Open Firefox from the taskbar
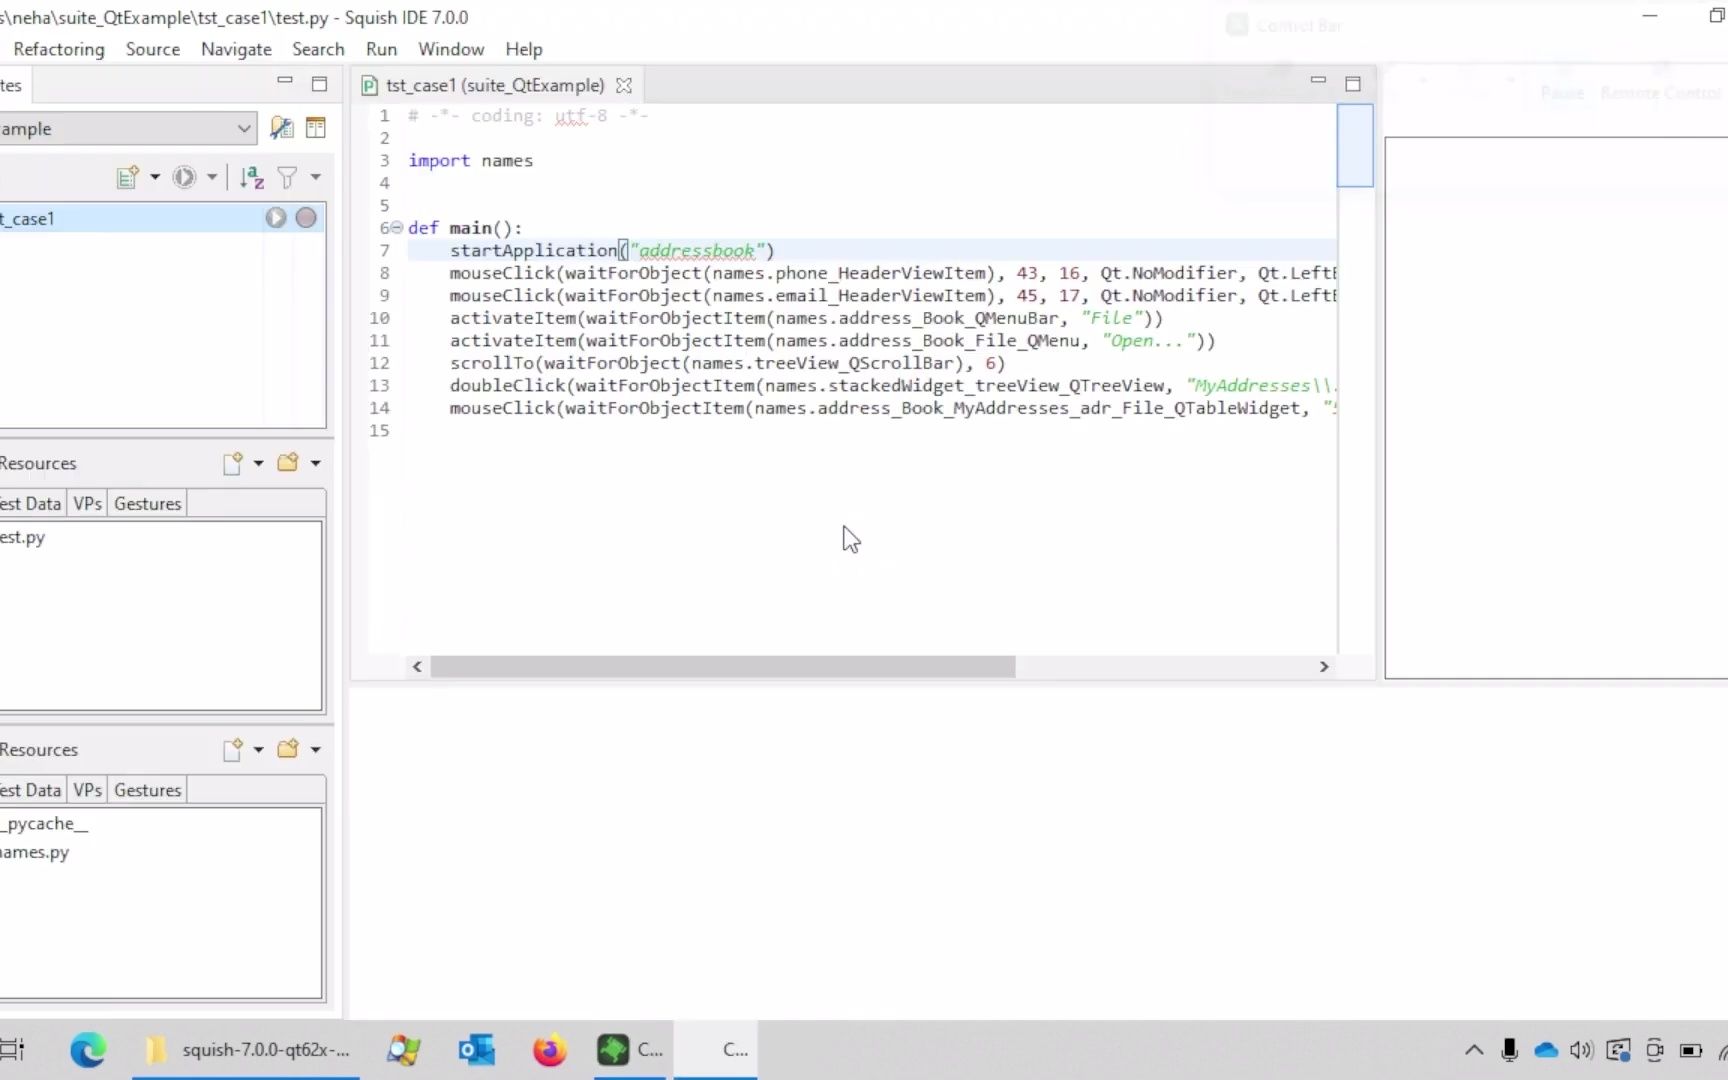Screen dimensions: 1728x1080 click(x=549, y=1050)
